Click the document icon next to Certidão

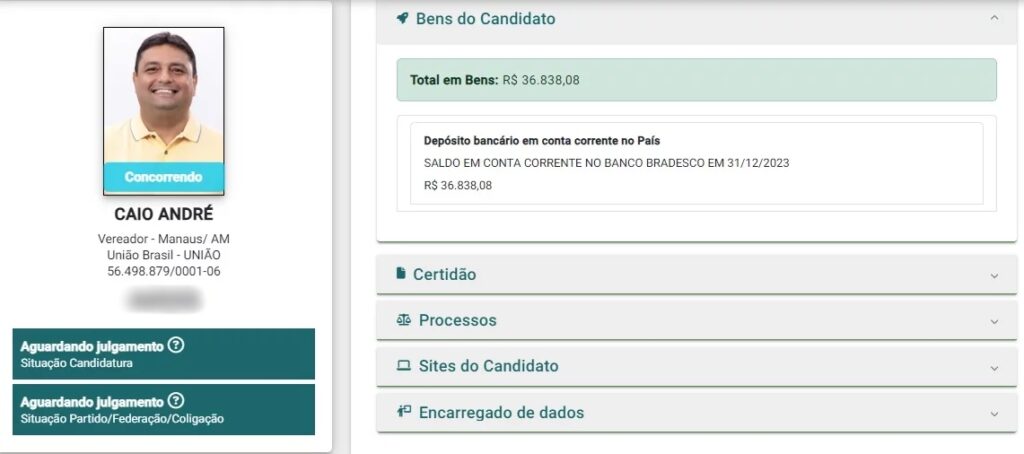click(x=401, y=274)
